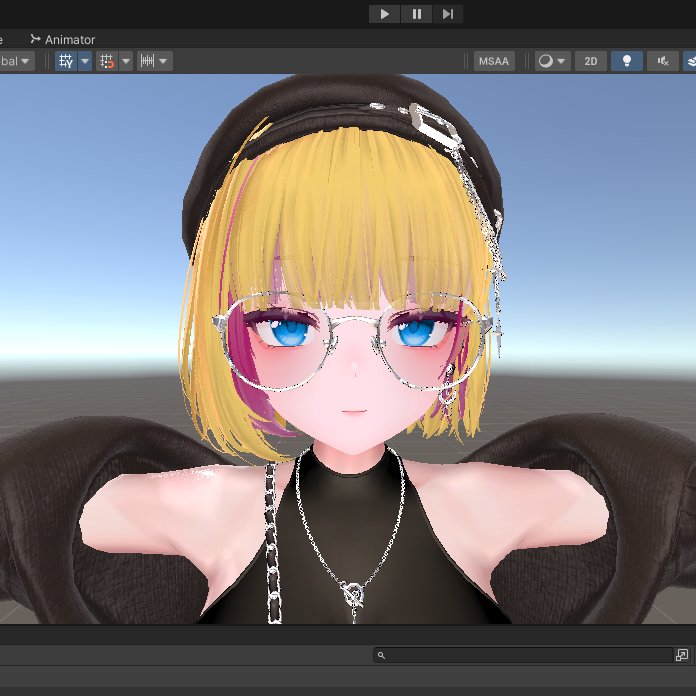696x696 pixels.
Task: Click the open-in-window icon beside search
Action: 682,655
